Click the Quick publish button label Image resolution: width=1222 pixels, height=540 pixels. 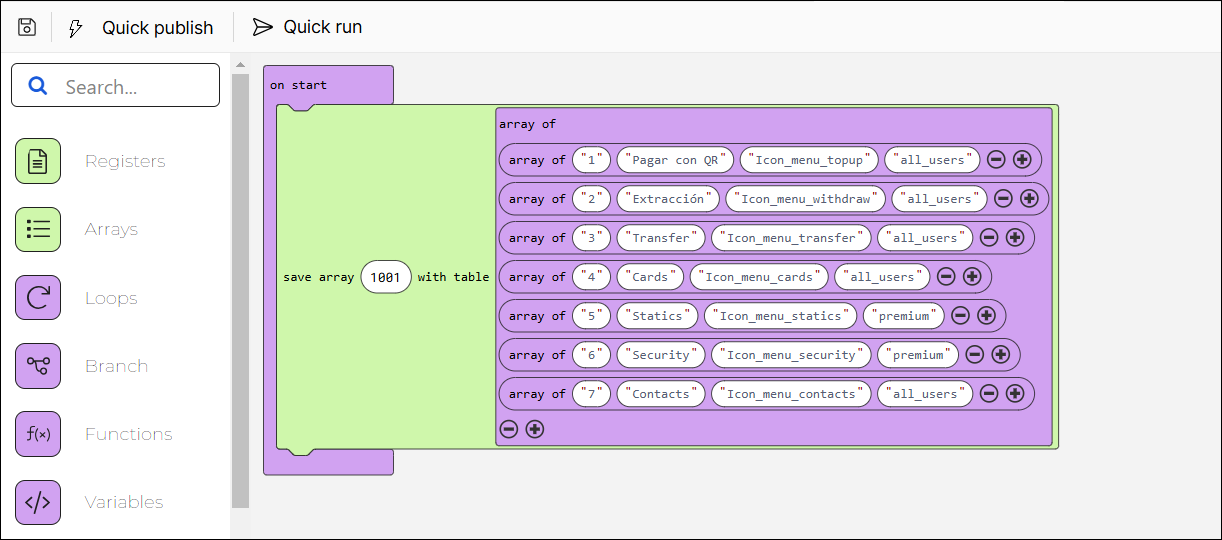coord(157,28)
